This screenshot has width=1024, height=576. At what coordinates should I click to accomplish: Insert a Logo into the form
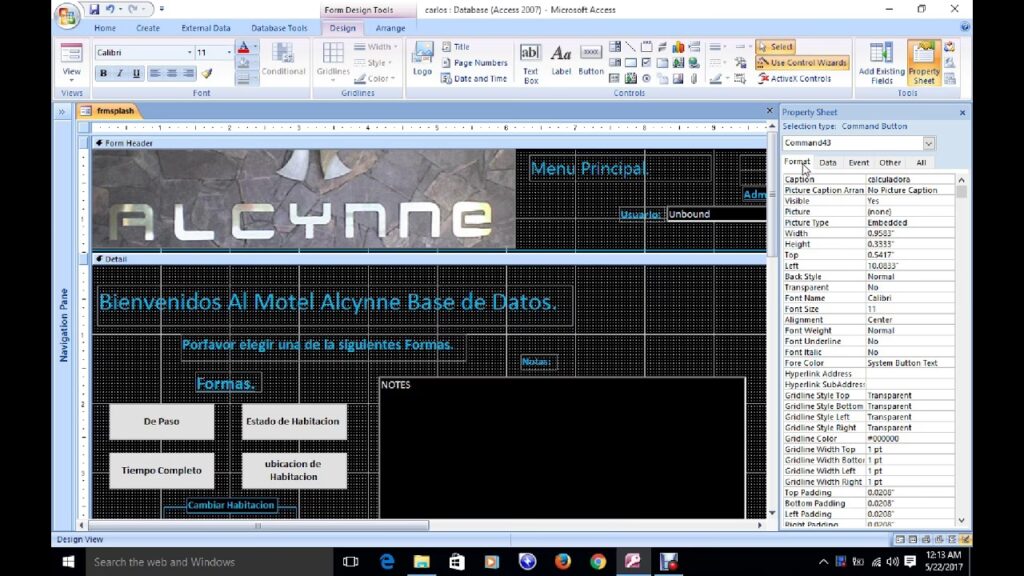[422, 60]
